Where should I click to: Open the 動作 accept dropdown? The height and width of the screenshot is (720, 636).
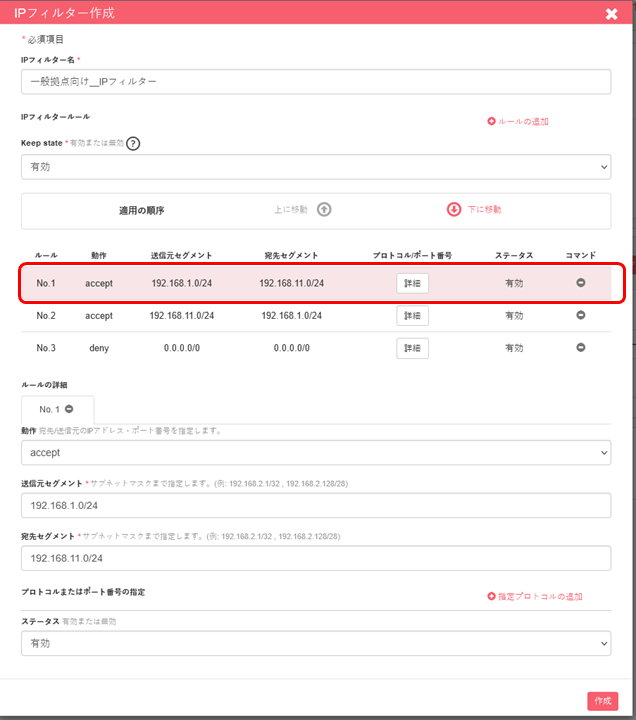316,453
